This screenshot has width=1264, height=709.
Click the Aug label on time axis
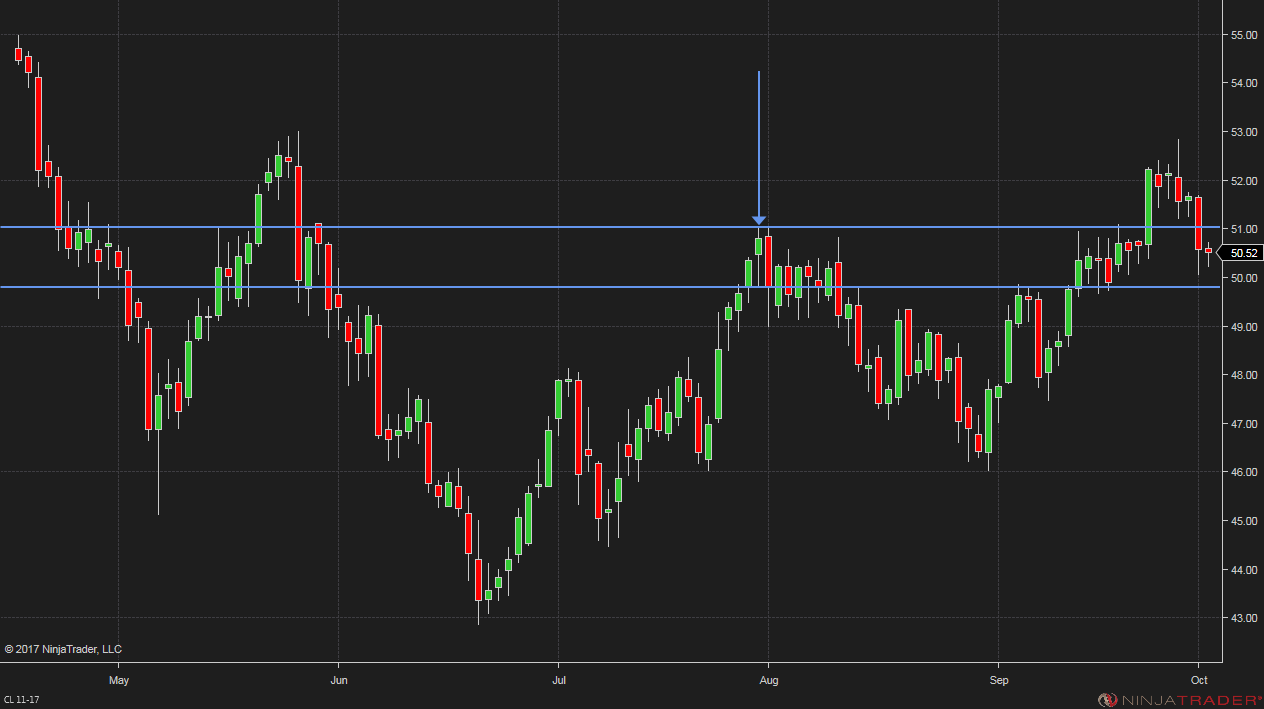coord(769,680)
